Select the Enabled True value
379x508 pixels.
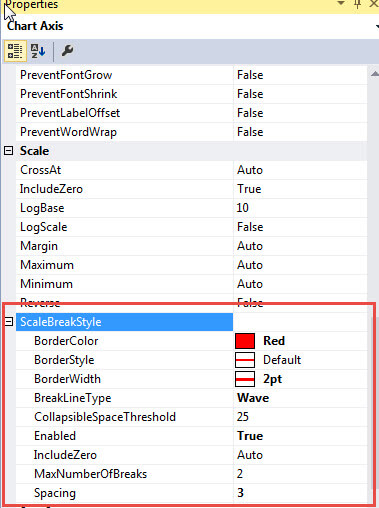250,436
